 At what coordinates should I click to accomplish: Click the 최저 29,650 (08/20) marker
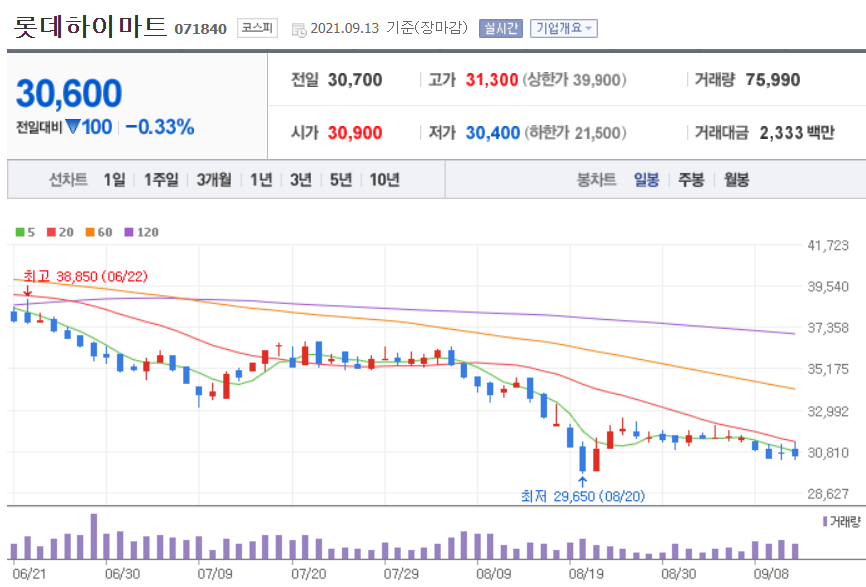[583, 496]
